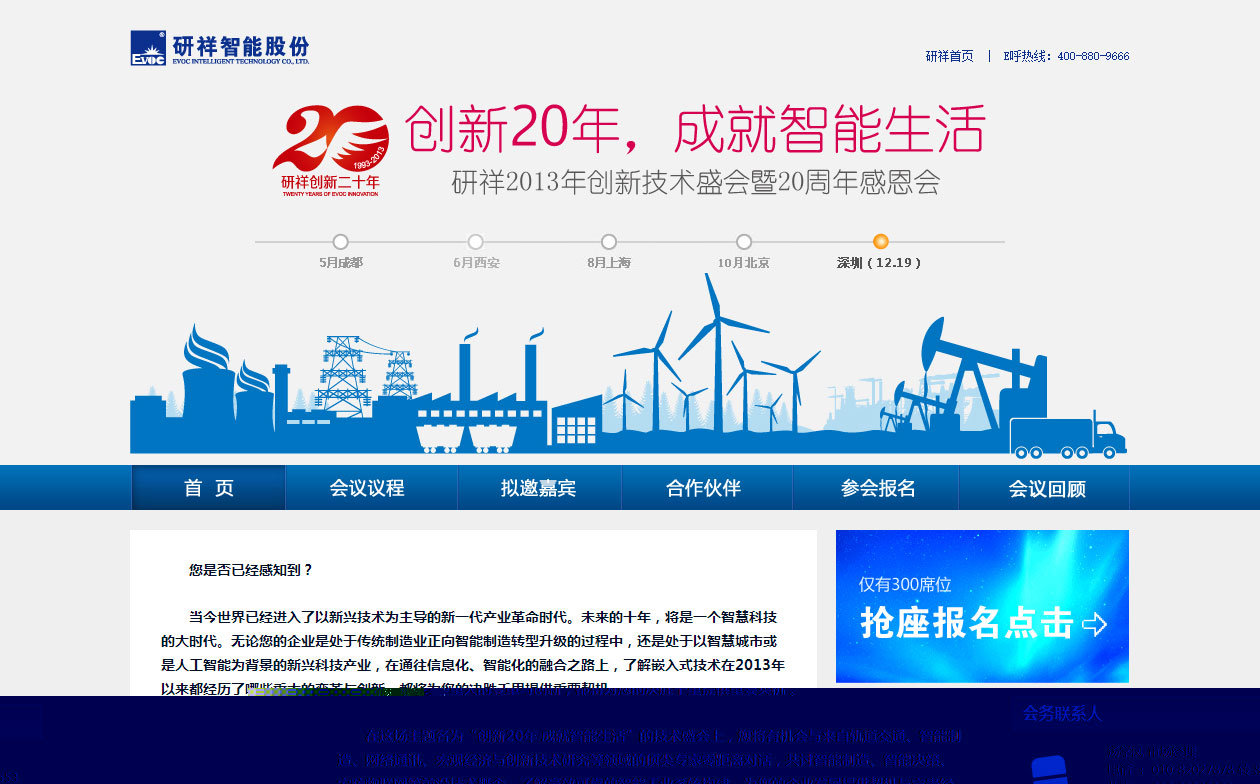Click the 创新20年，成就智能生活 headline

(x=695, y=129)
